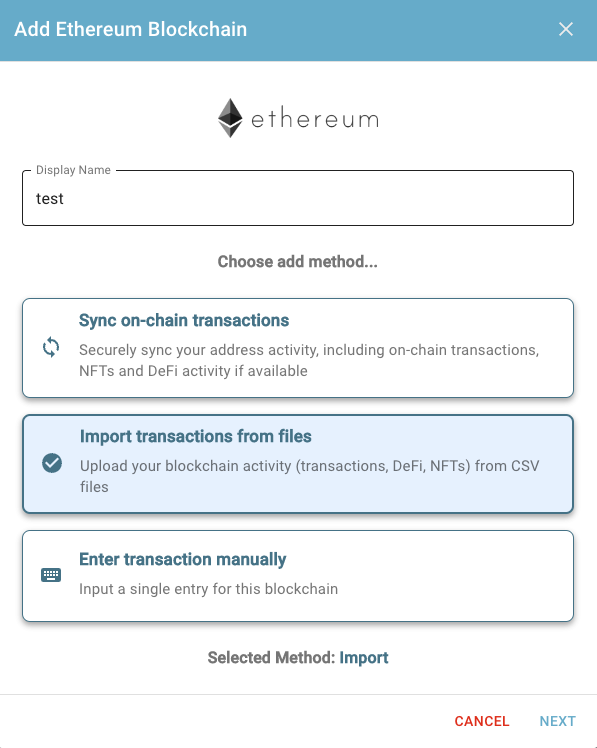Click the NEXT button
This screenshot has width=597, height=748.
pos(557,721)
